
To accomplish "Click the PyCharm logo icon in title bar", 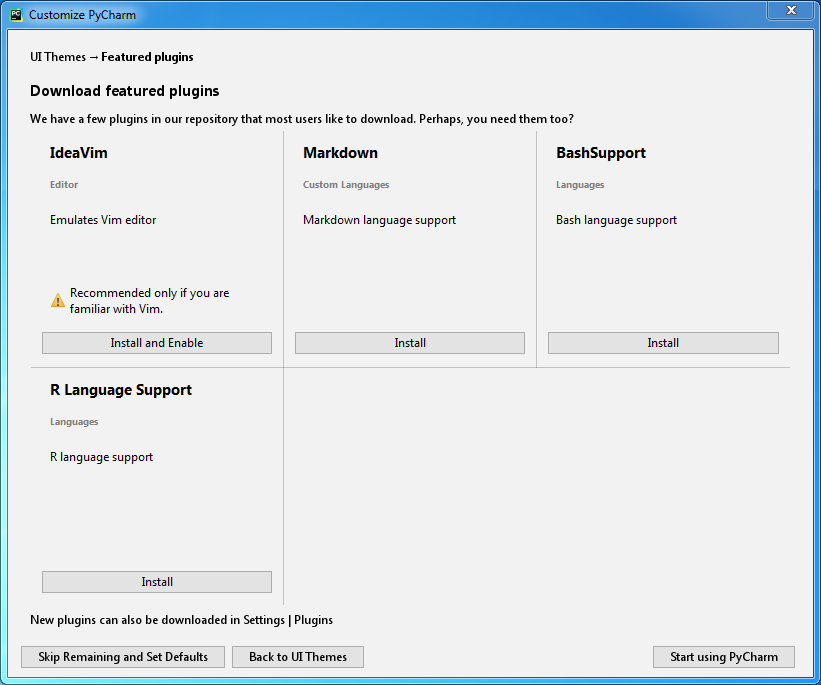I will [16, 15].
